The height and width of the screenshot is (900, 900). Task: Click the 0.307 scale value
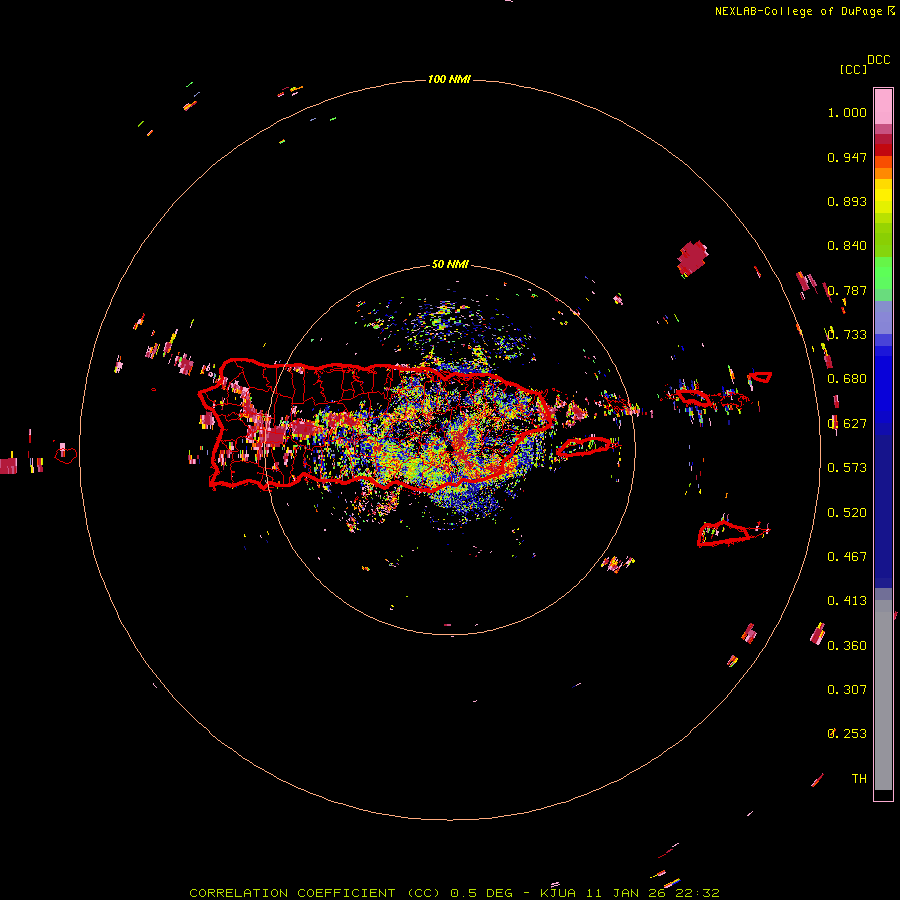click(847, 690)
